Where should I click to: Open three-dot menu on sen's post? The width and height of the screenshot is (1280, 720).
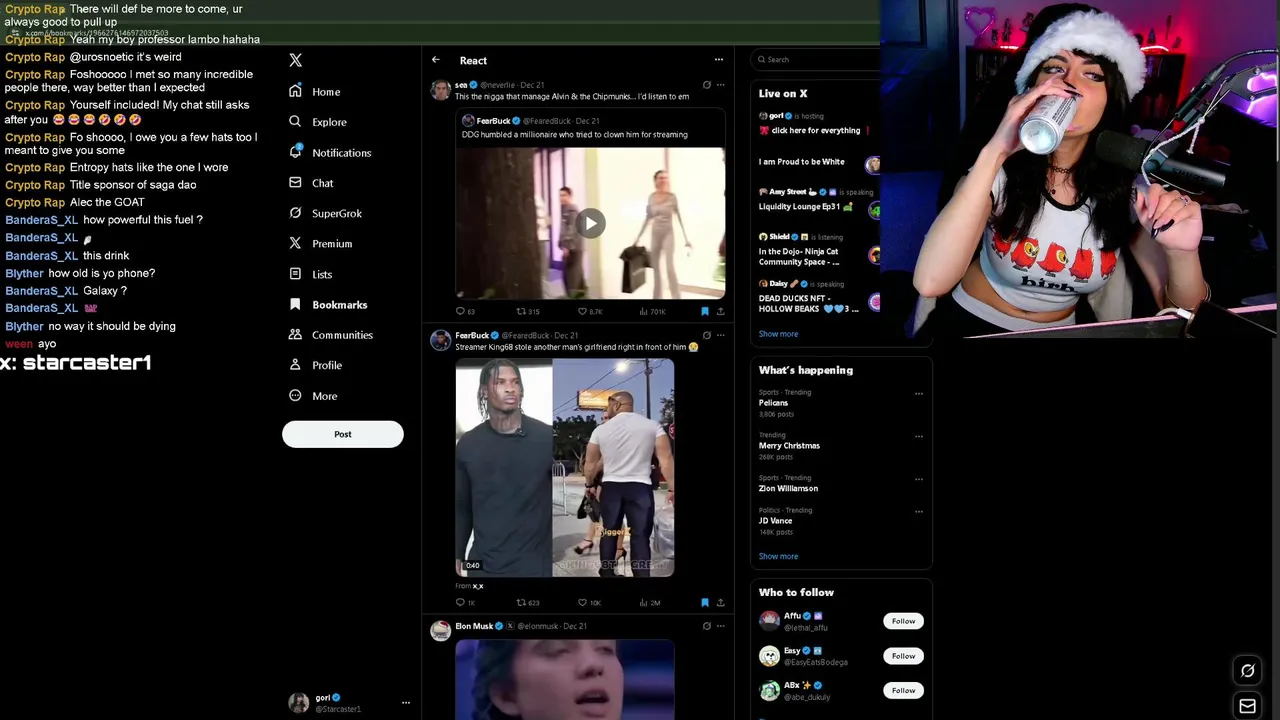pos(720,85)
